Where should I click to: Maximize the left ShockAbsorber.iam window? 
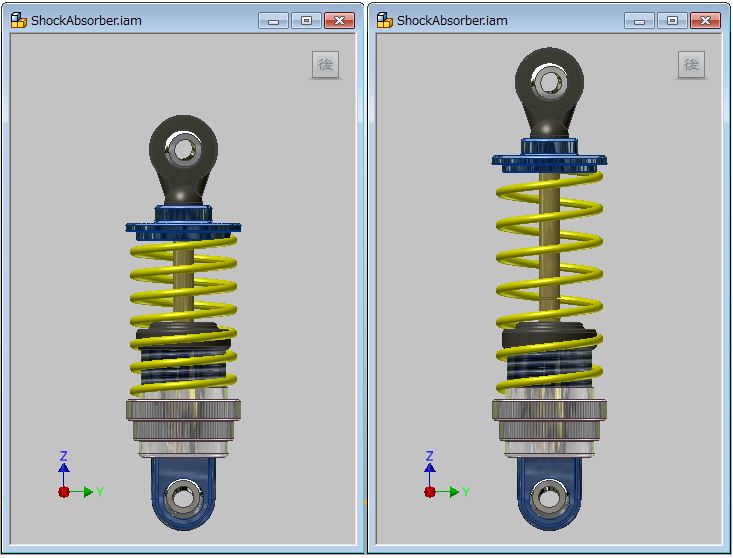click(306, 21)
